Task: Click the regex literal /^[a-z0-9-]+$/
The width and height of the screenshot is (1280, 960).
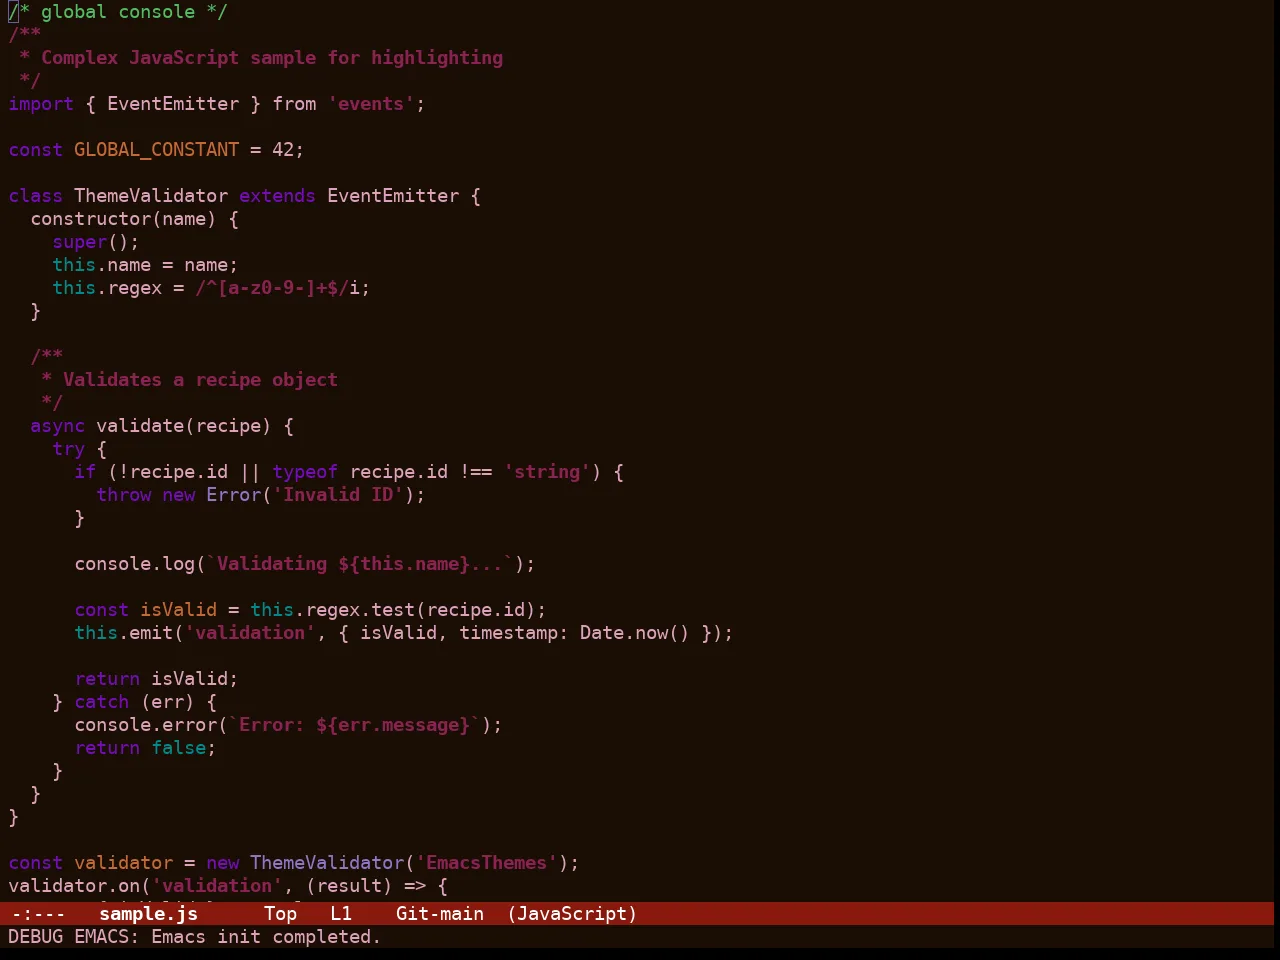Action: (272, 288)
